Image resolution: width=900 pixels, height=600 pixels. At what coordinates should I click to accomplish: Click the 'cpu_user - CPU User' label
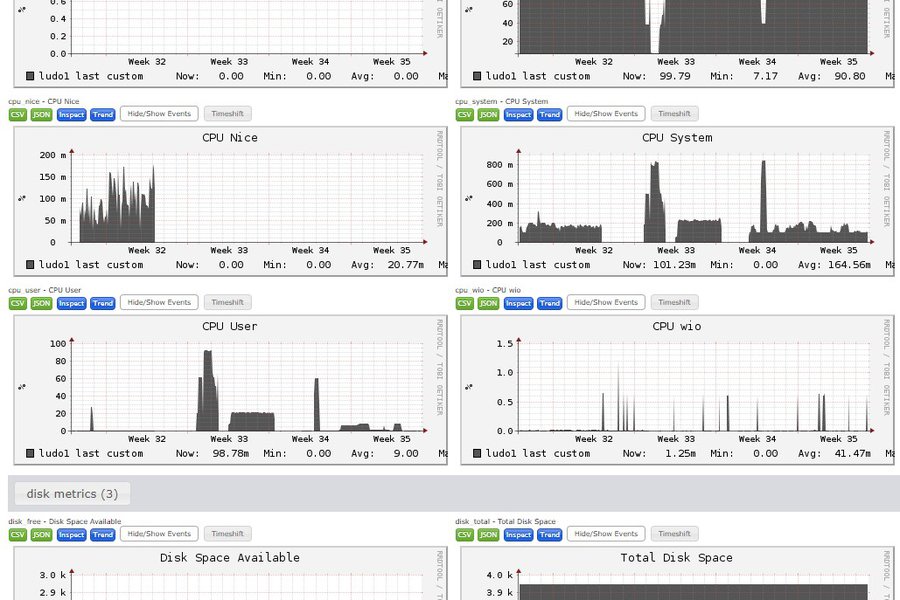tap(45, 290)
